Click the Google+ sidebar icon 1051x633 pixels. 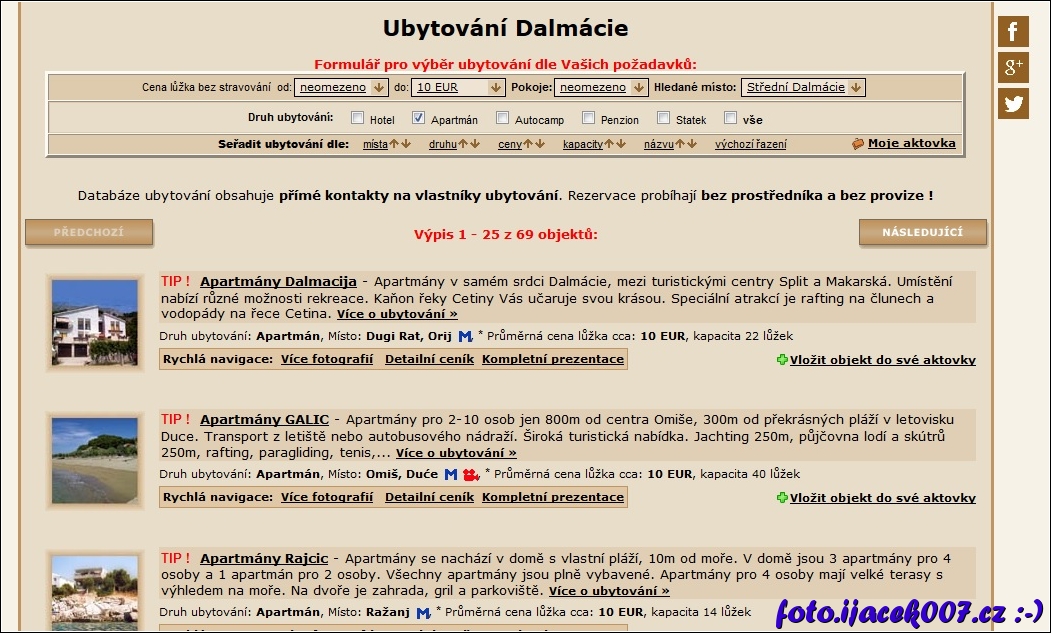[1013, 68]
